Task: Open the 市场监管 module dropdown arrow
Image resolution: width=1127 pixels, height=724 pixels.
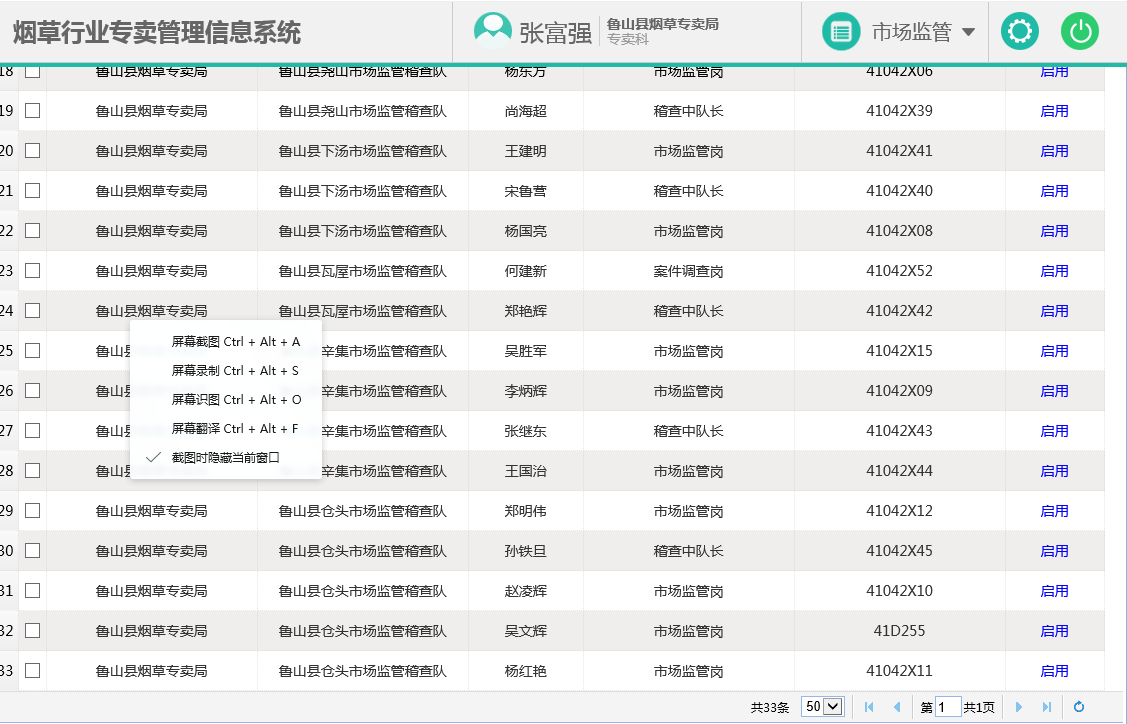Action: coord(968,32)
